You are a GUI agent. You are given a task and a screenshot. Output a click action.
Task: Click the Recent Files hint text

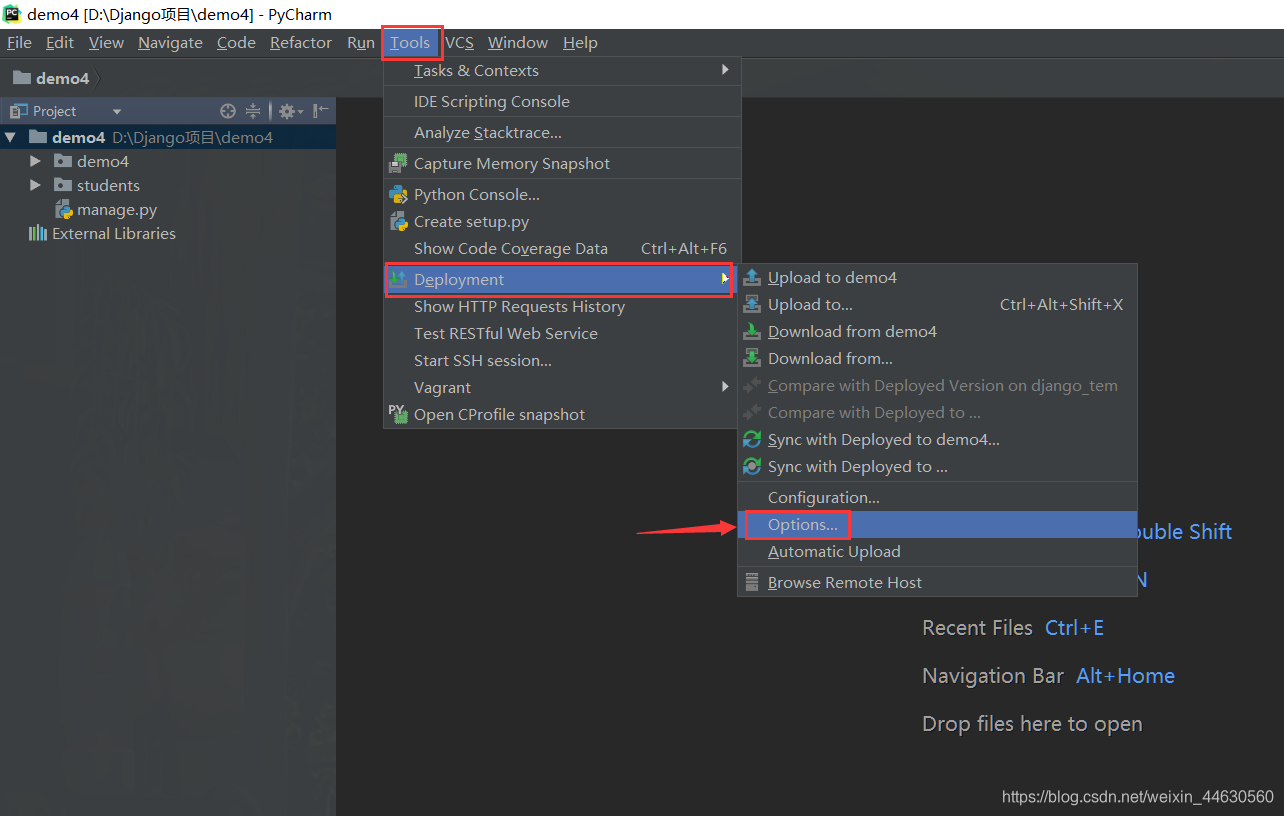(x=977, y=627)
